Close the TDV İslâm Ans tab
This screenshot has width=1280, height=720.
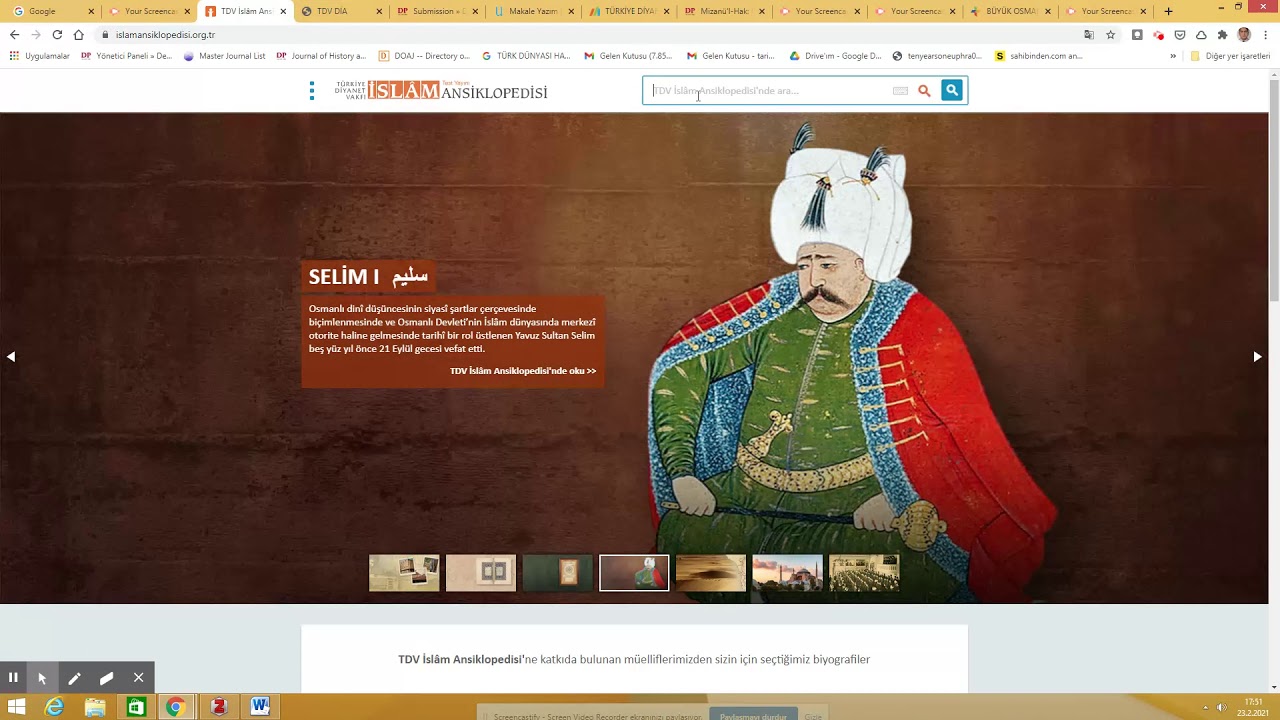[x=283, y=12]
